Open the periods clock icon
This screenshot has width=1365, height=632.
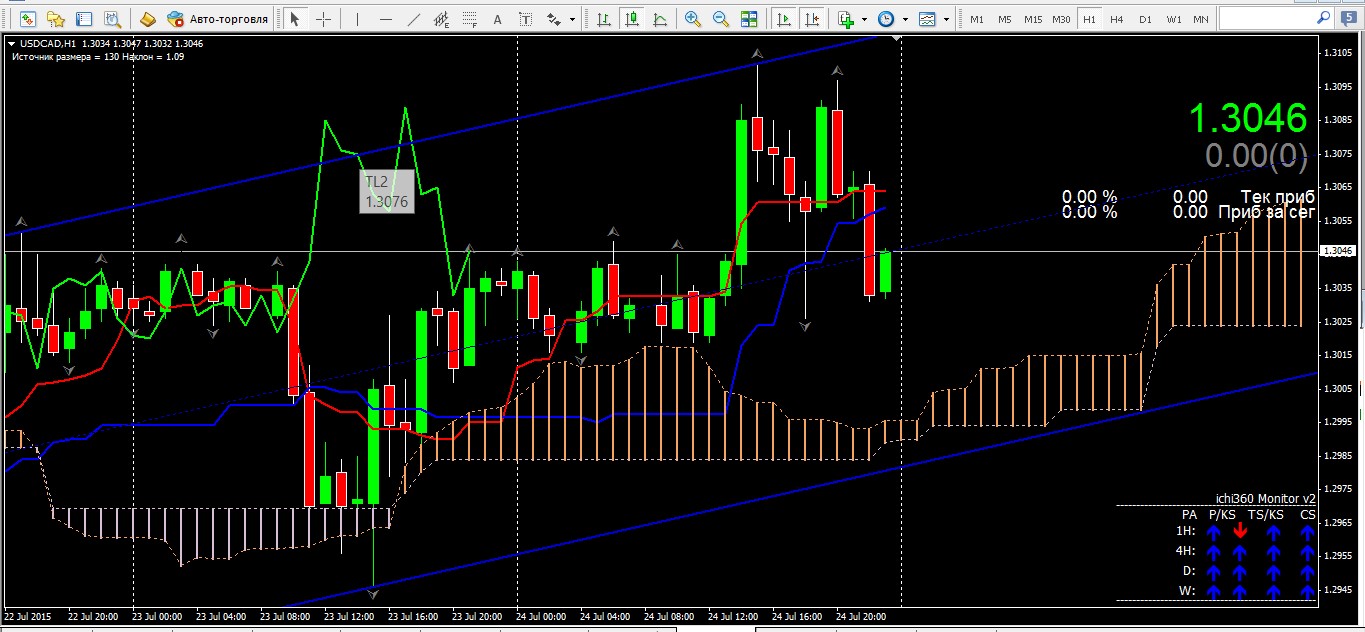pos(886,19)
